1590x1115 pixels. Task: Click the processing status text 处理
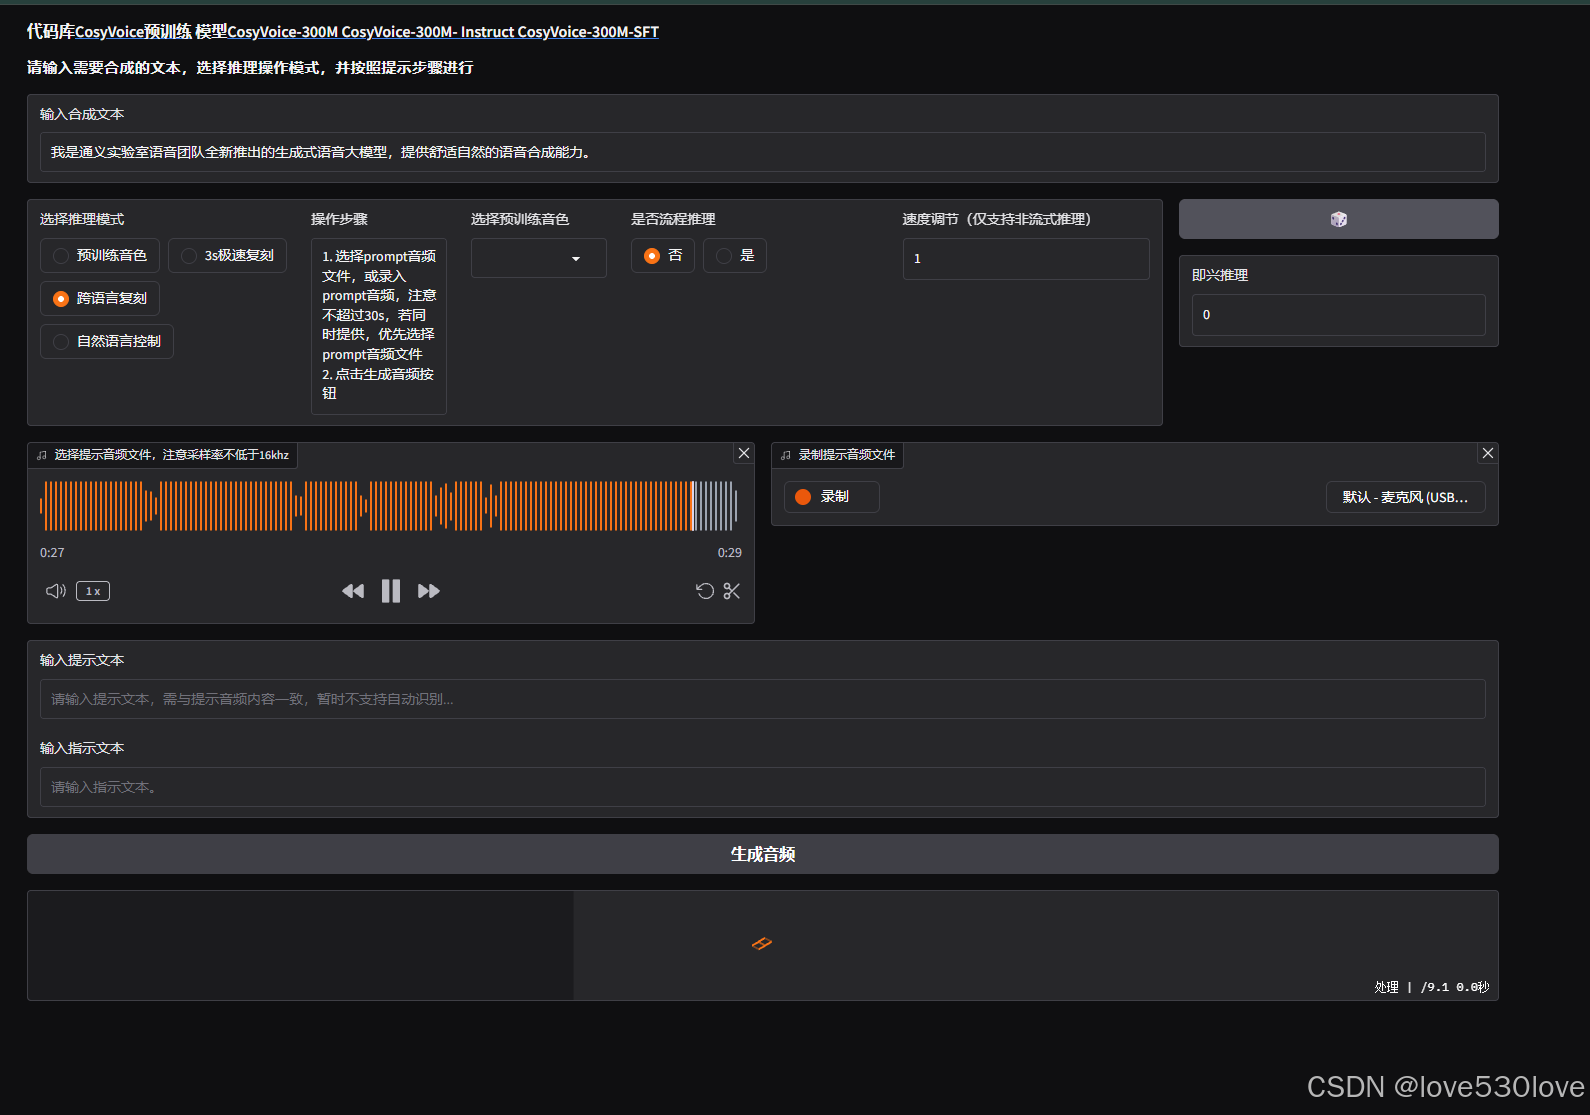pos(1386,987)
